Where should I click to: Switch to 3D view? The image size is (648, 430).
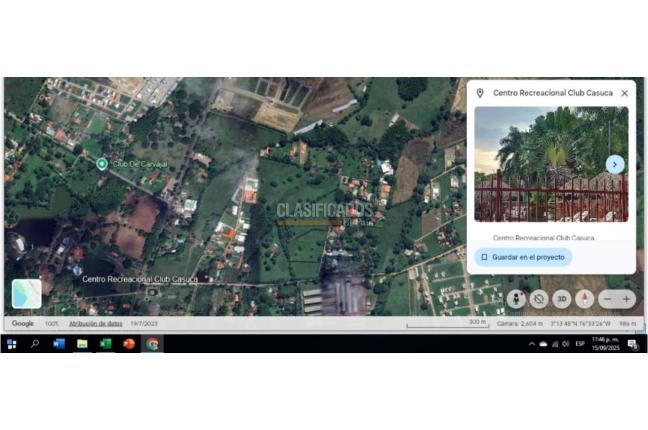tap(562, 299)
